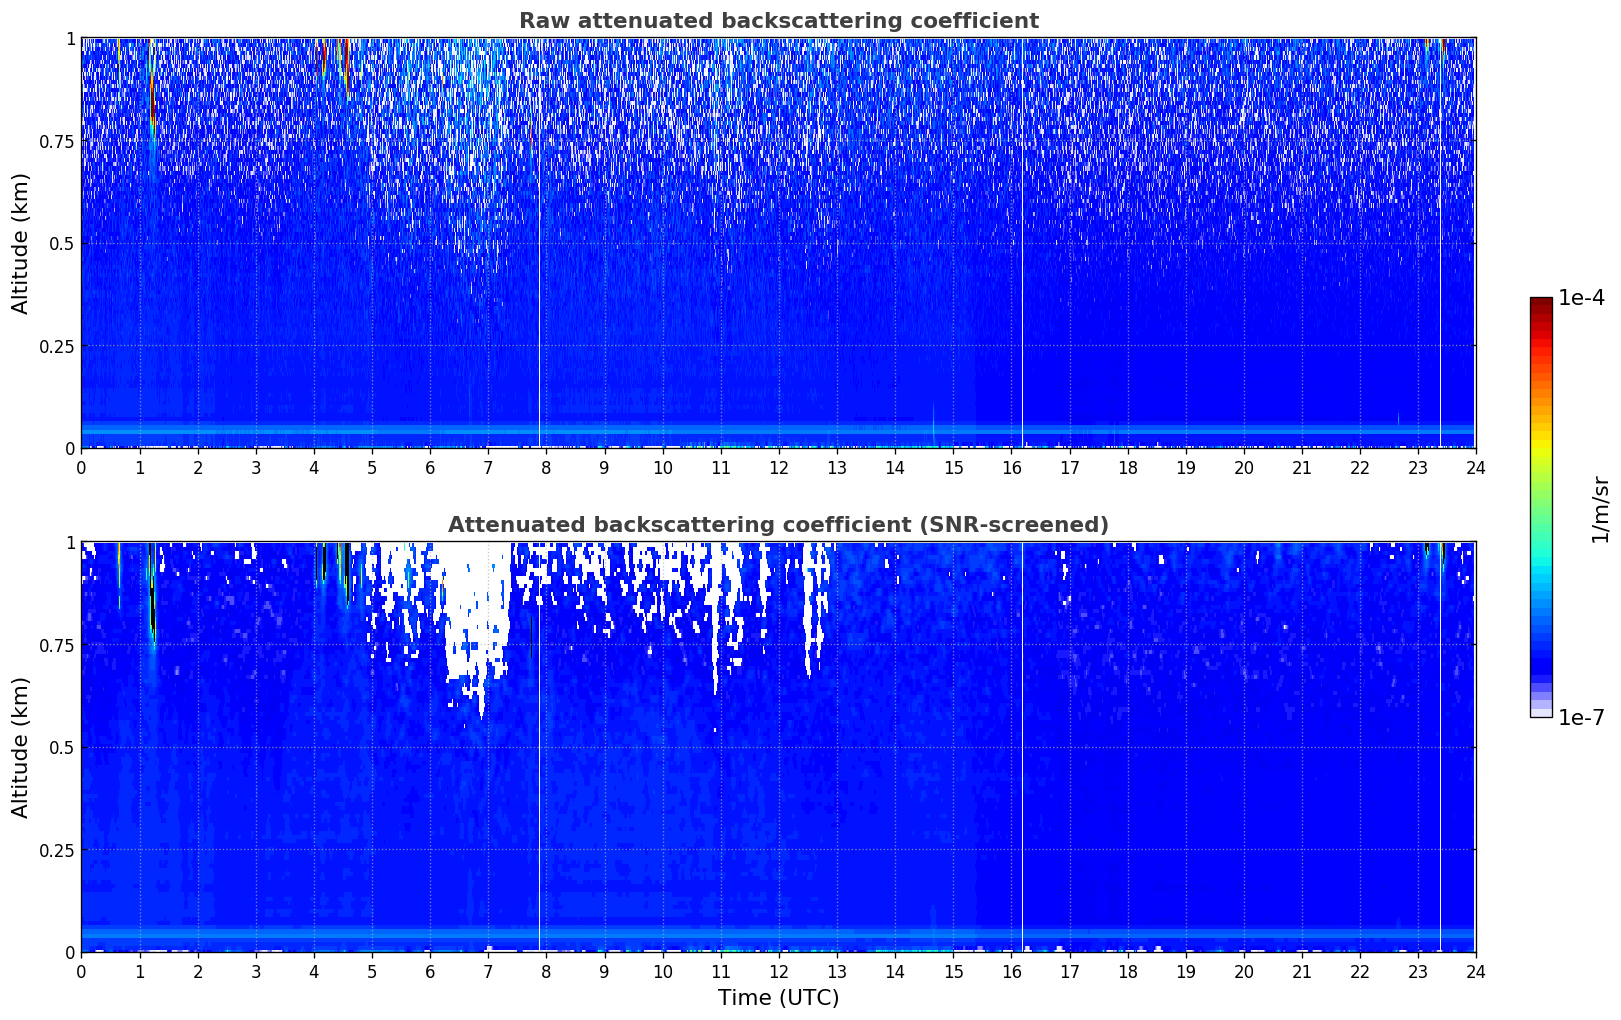Image resolution: width=1621 pixels, height=1020 pixels.
Task: Click the '1e-7' colorbar minimum label
Action: (1581, 718)
